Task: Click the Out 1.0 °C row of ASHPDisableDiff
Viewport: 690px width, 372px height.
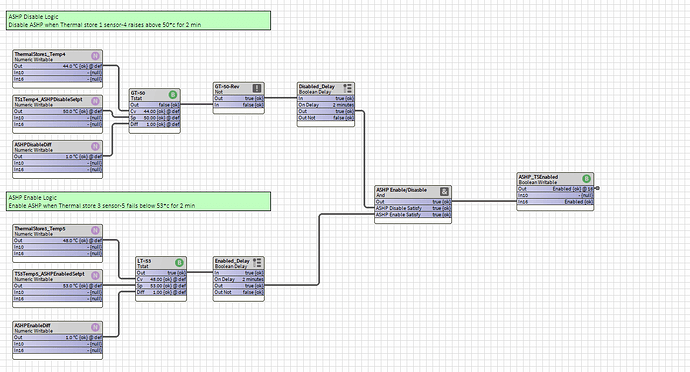Action: pyautogui.click(x=58, y=156)
